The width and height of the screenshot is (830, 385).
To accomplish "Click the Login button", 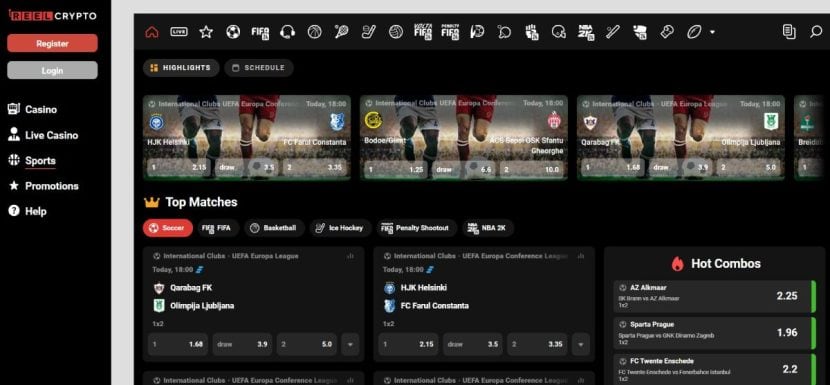I will 52,70.
